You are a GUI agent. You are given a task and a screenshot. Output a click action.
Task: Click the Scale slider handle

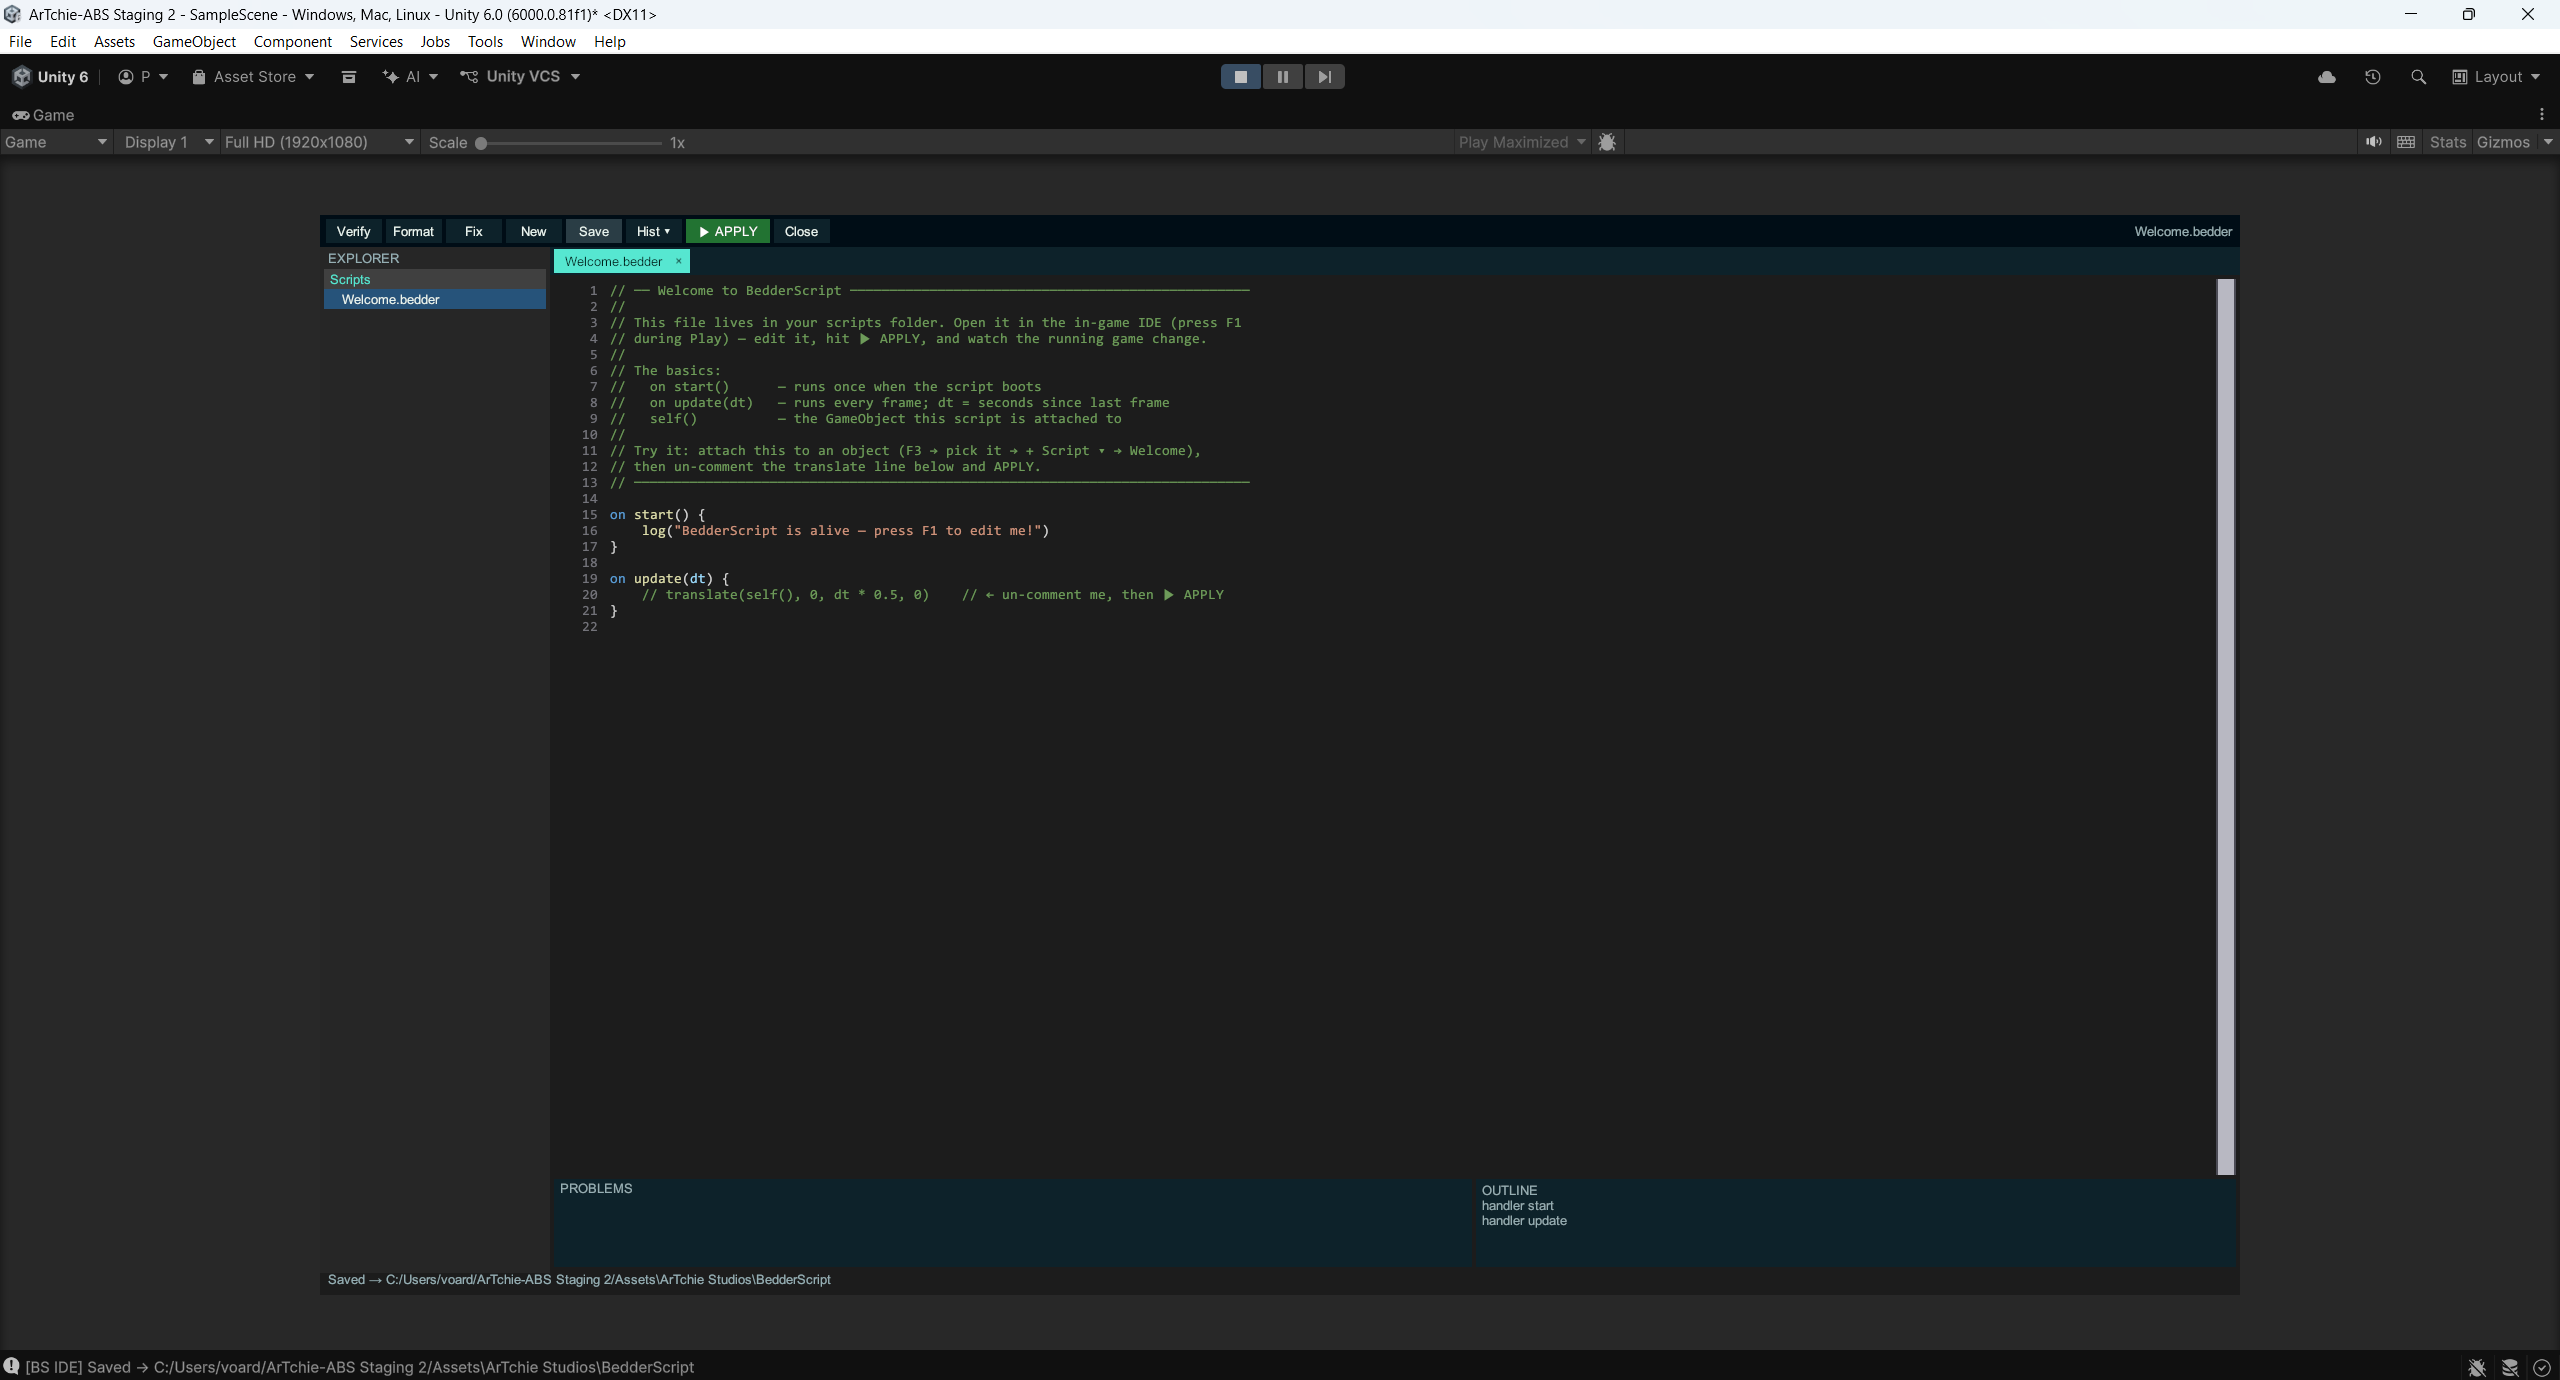coord(481,143)
